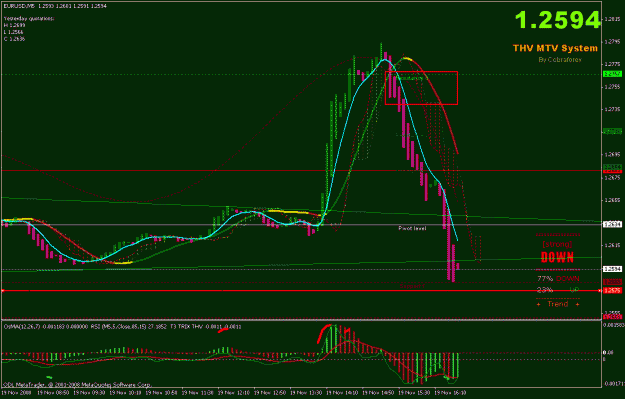Click the white 1.2594 current price tag

tap(612, 269)
